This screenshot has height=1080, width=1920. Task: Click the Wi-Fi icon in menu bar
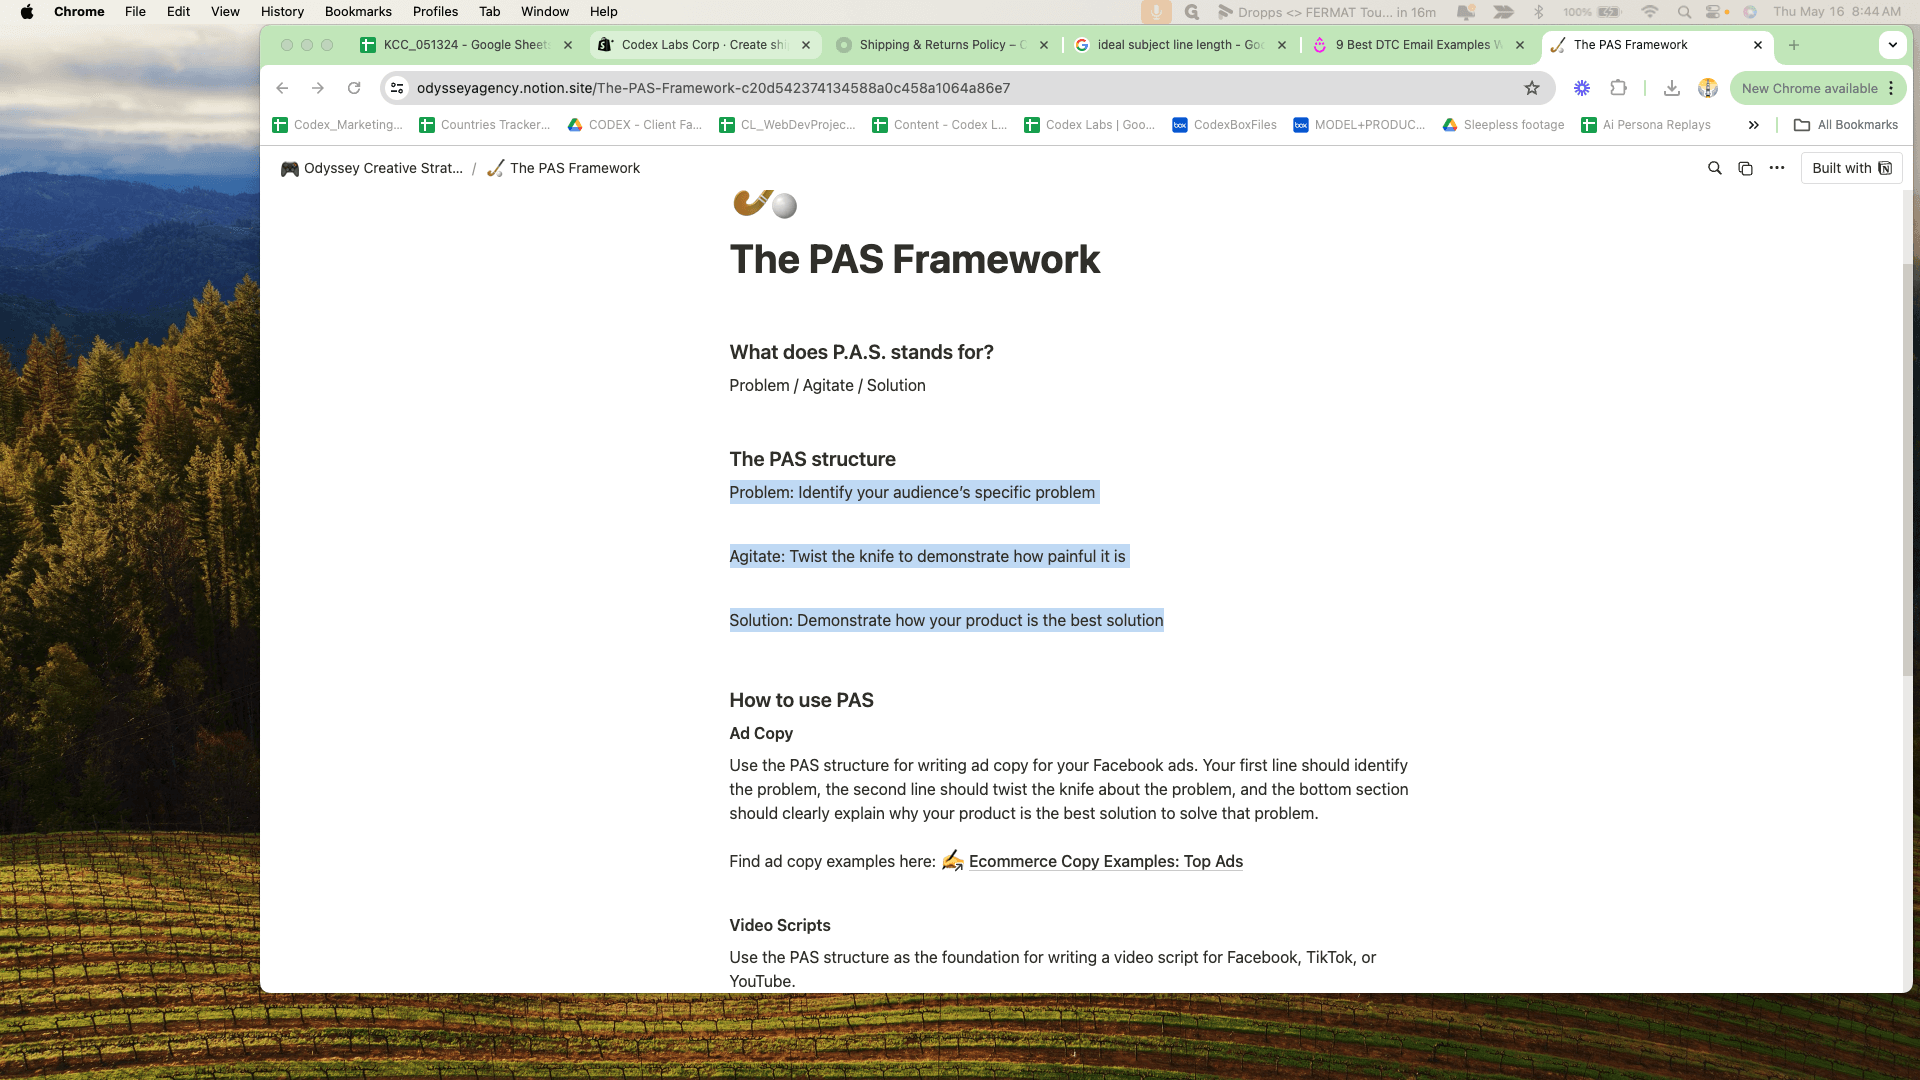pos(1650,12)
